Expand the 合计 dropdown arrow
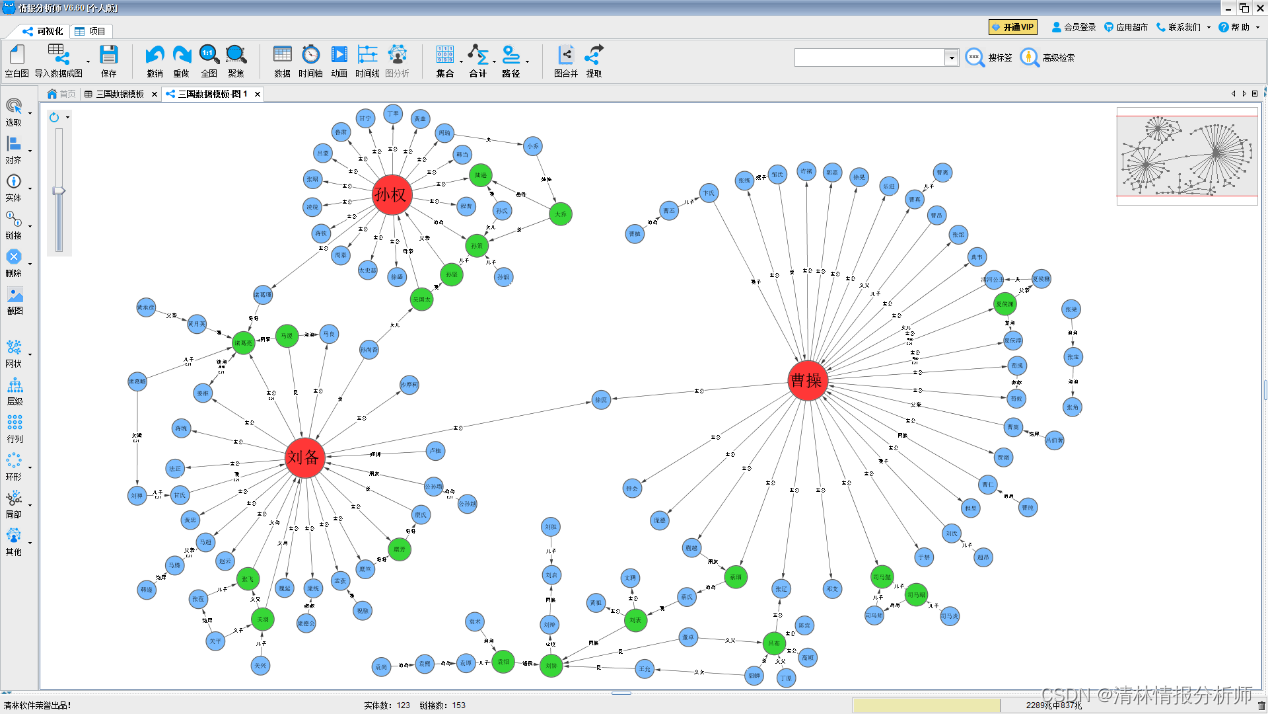Image resolution: width=1268 pixels, height=714 pixels. [493, 60]
